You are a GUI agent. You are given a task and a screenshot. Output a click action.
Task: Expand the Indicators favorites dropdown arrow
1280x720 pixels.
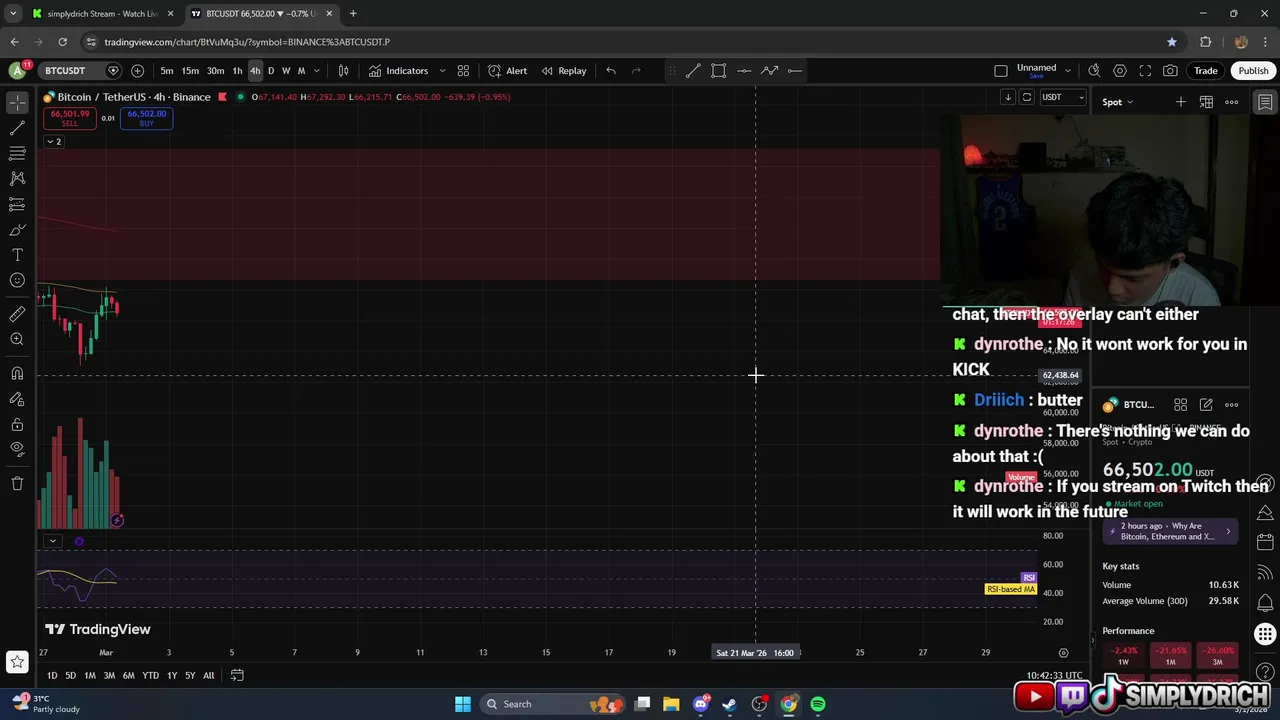click(442, 71)
